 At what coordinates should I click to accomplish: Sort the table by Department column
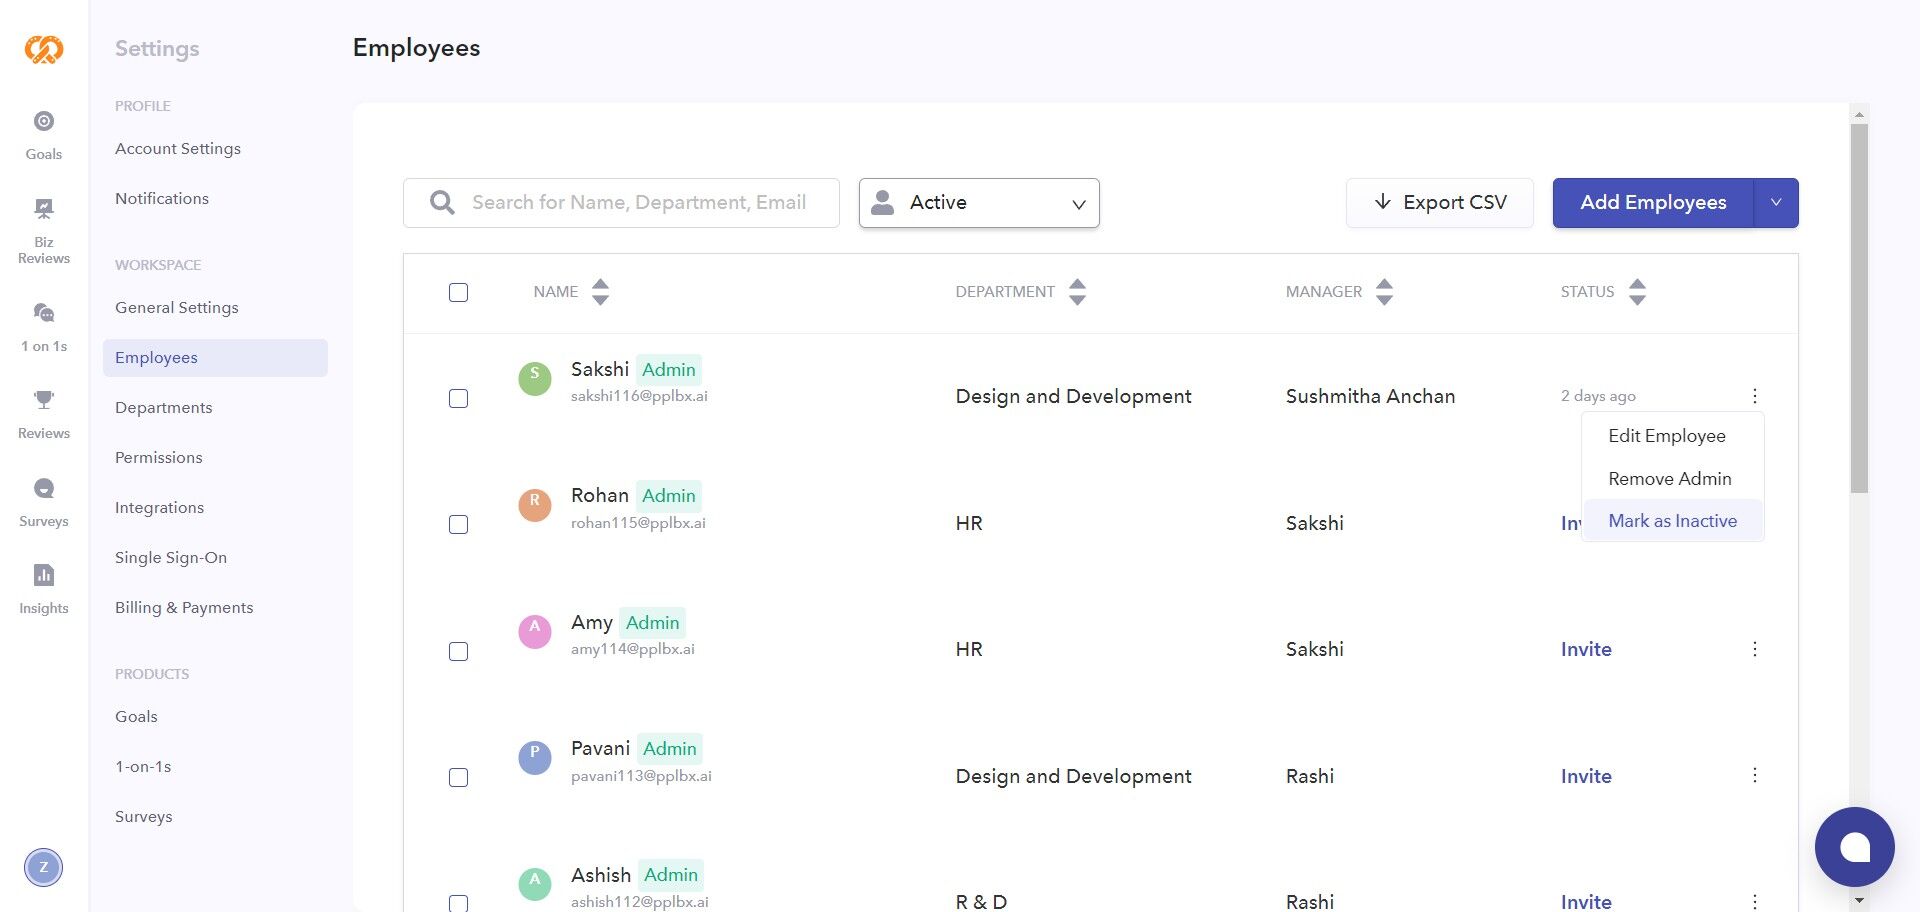pyautogui.click(x=1076, y=292)
